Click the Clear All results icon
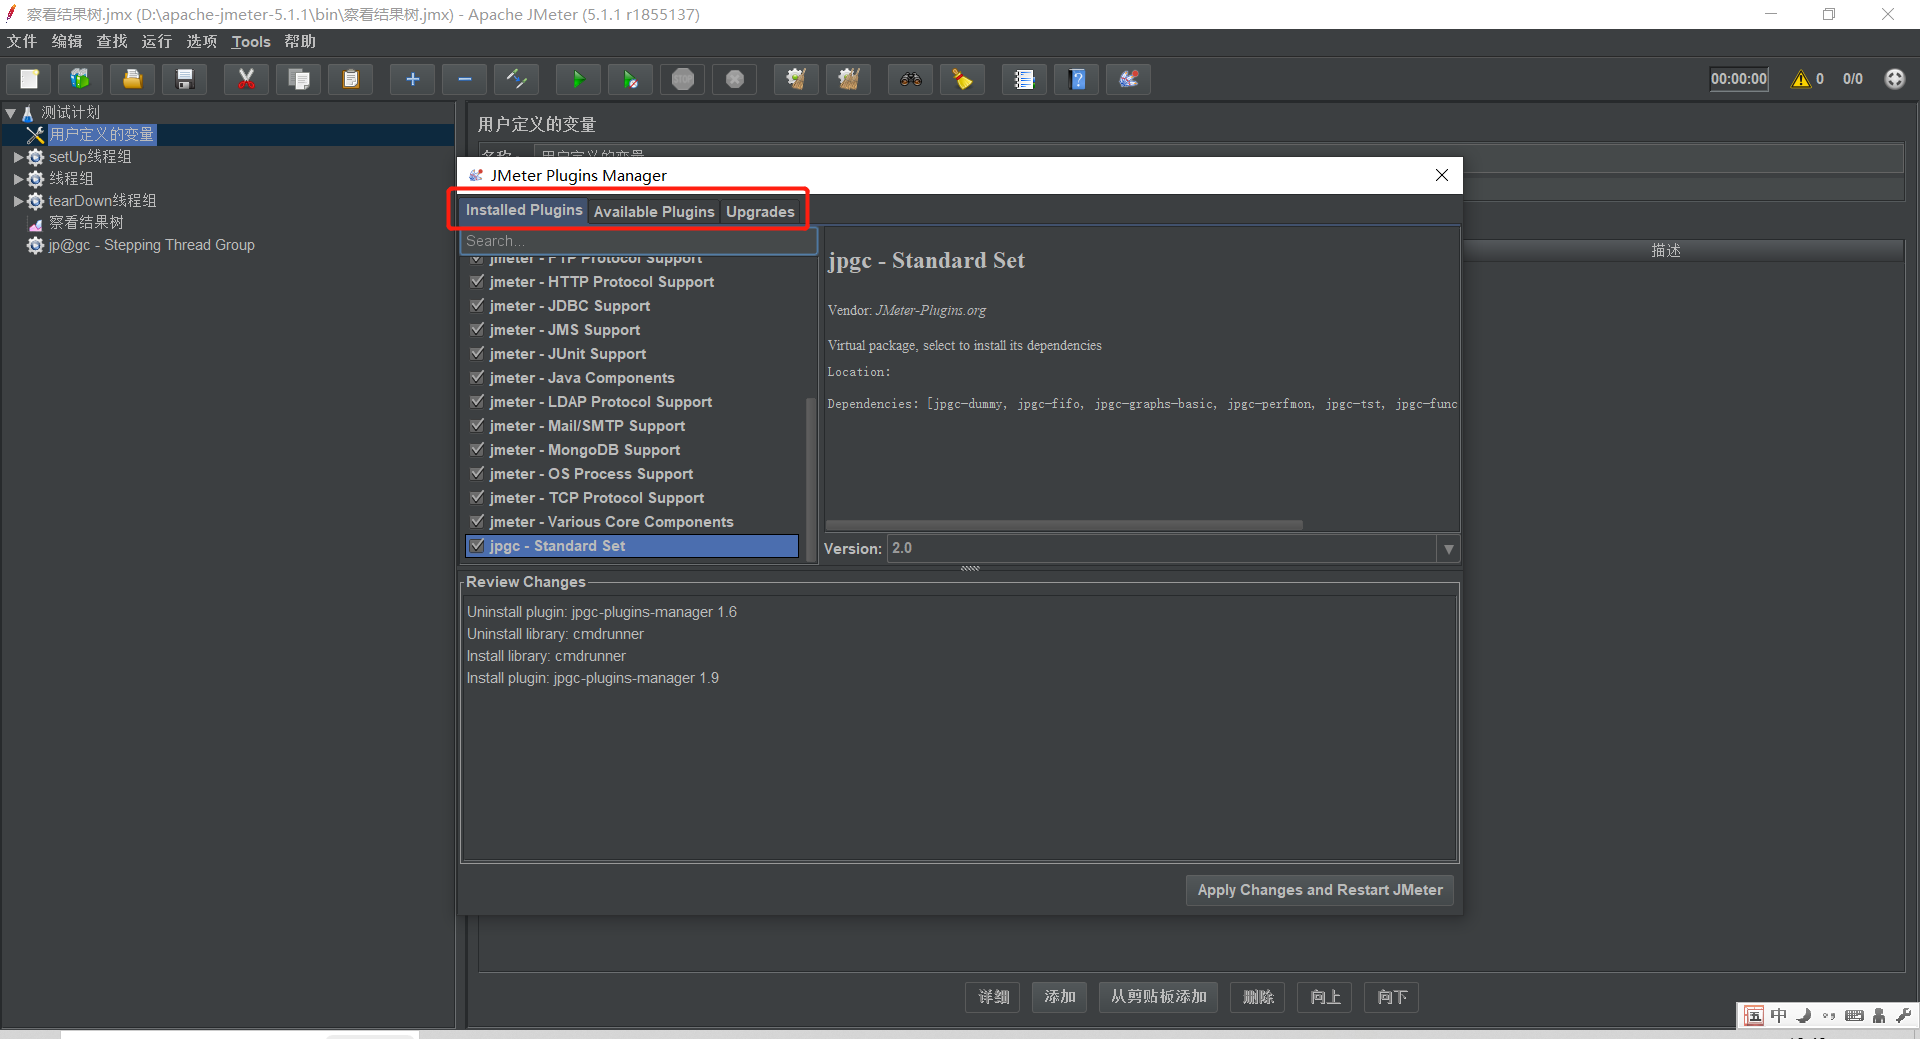Screen dimensions: 1920x1039 [848, 79]
